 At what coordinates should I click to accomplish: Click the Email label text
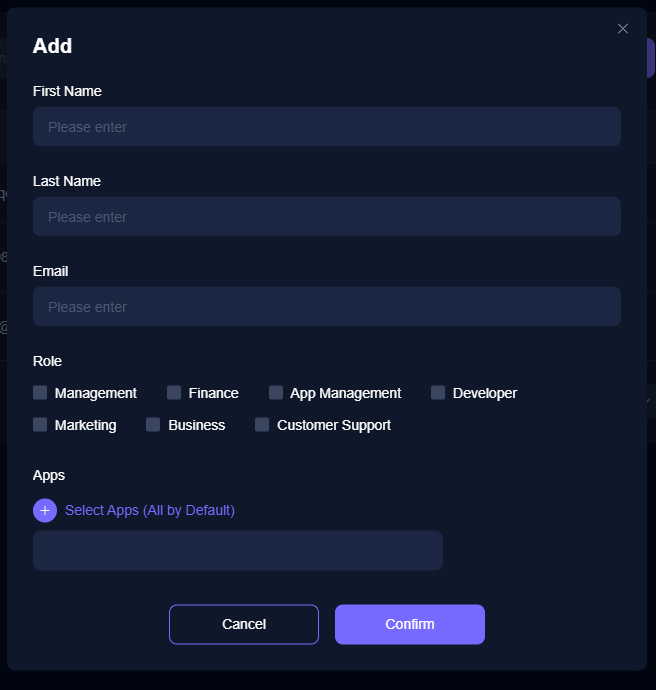coord(51,271)
